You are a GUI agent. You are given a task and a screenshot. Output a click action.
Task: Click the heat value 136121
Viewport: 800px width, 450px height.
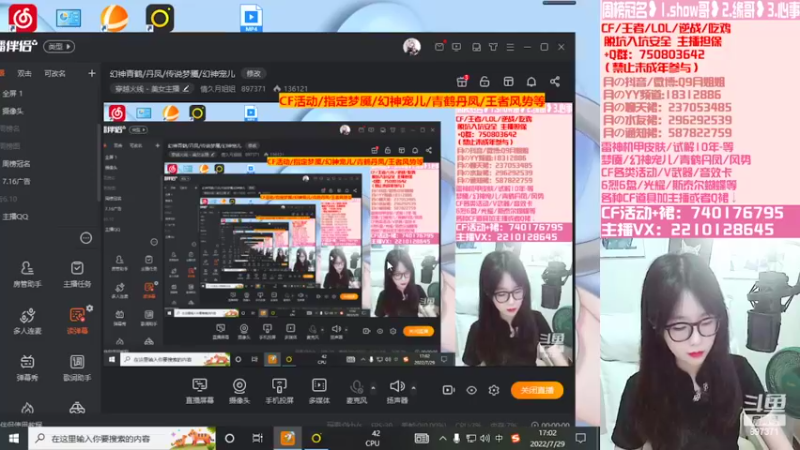coord(295,89)
